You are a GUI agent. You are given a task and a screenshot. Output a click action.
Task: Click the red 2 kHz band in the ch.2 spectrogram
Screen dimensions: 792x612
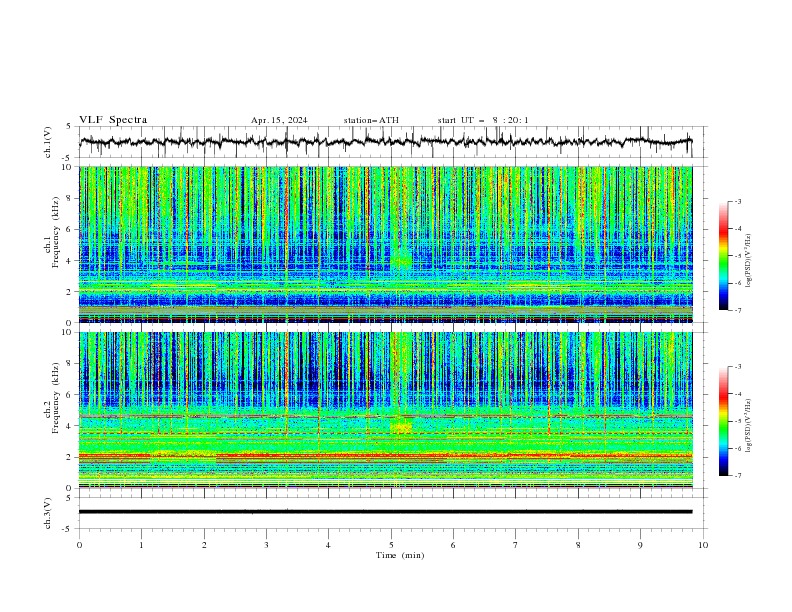(386, 456)
